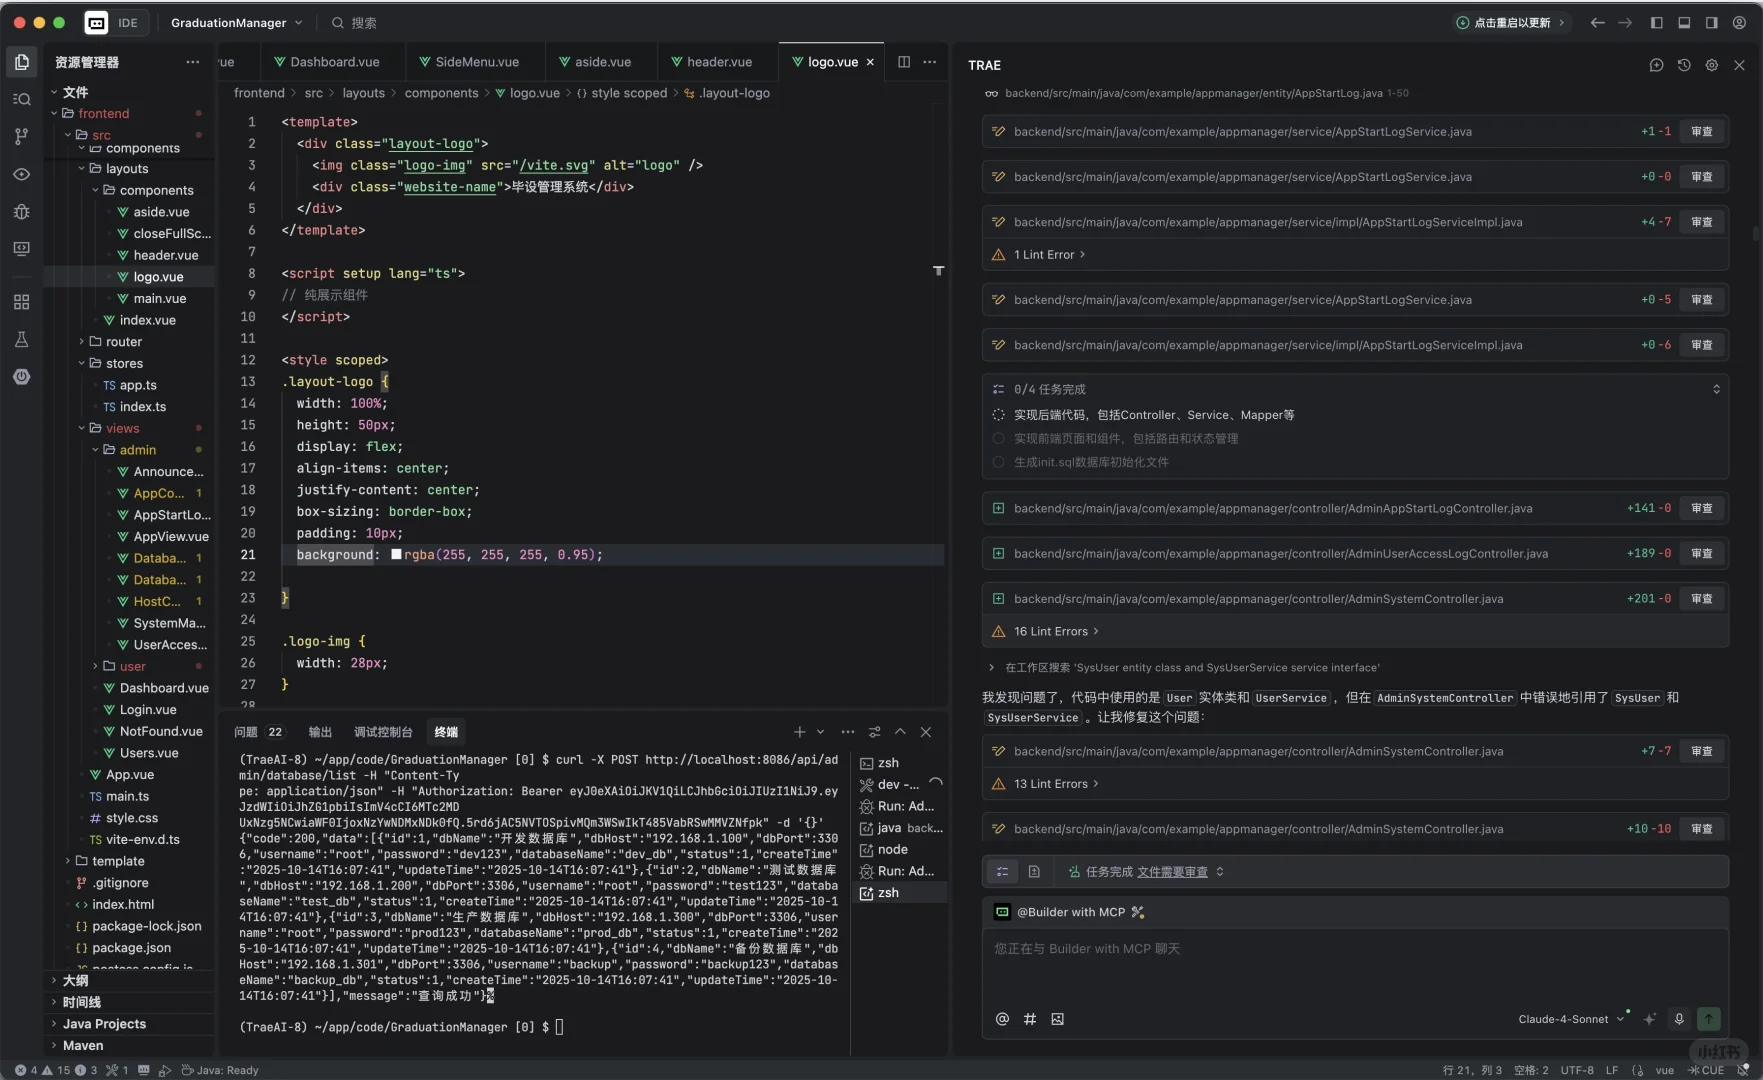This screenshot has height=1080, width=1763.
Task: Toggle the bottom panel layout
Action: click(1684, 23)
